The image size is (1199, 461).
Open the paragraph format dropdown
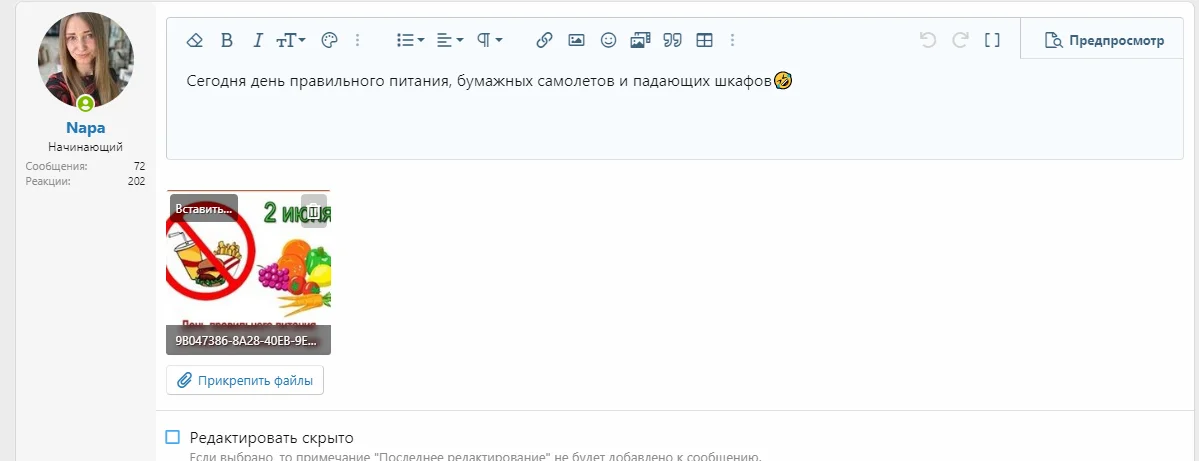(x=490, y=41)
